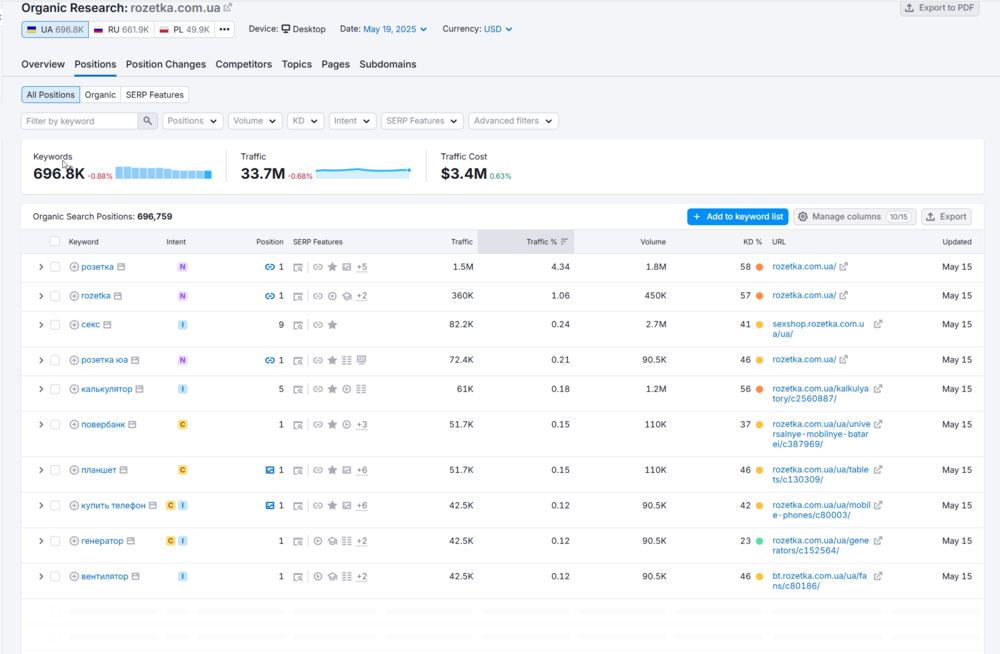Switch to the Position Changes tab
Screen dimensions: 1000x654
[x=166, y=64]
